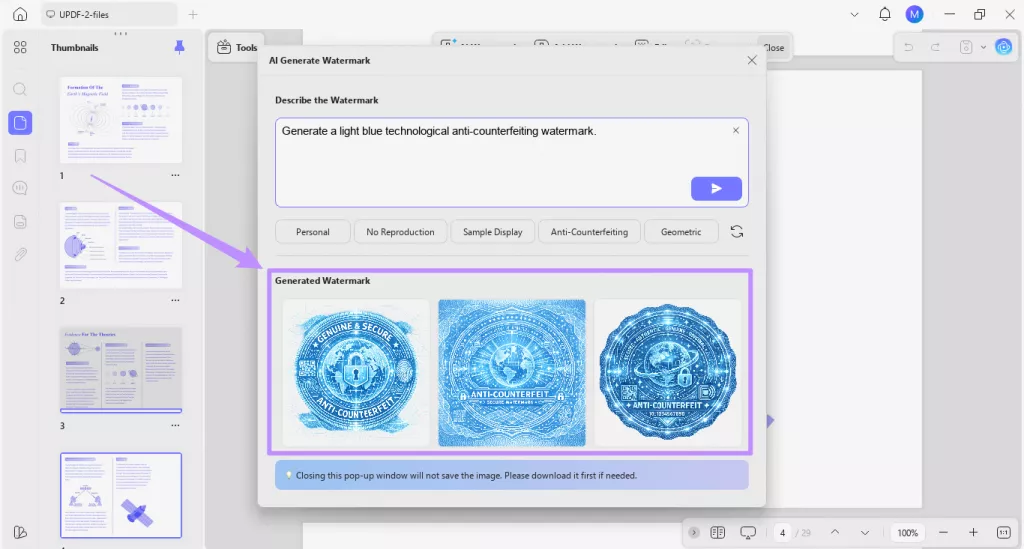Open the attachments paperclip icon

click(x=20, y=255)
